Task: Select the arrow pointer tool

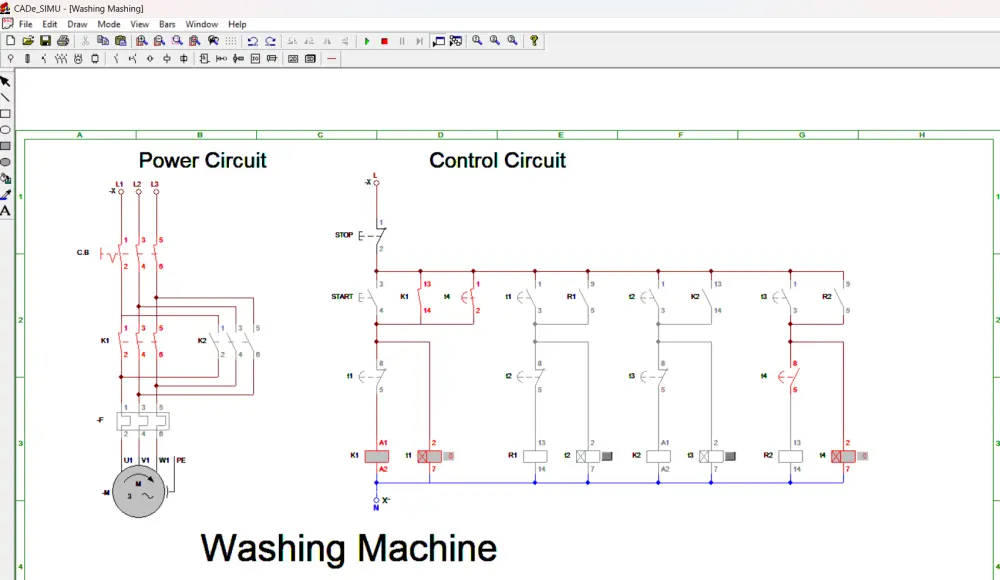Action: click(x=5, y=82)
